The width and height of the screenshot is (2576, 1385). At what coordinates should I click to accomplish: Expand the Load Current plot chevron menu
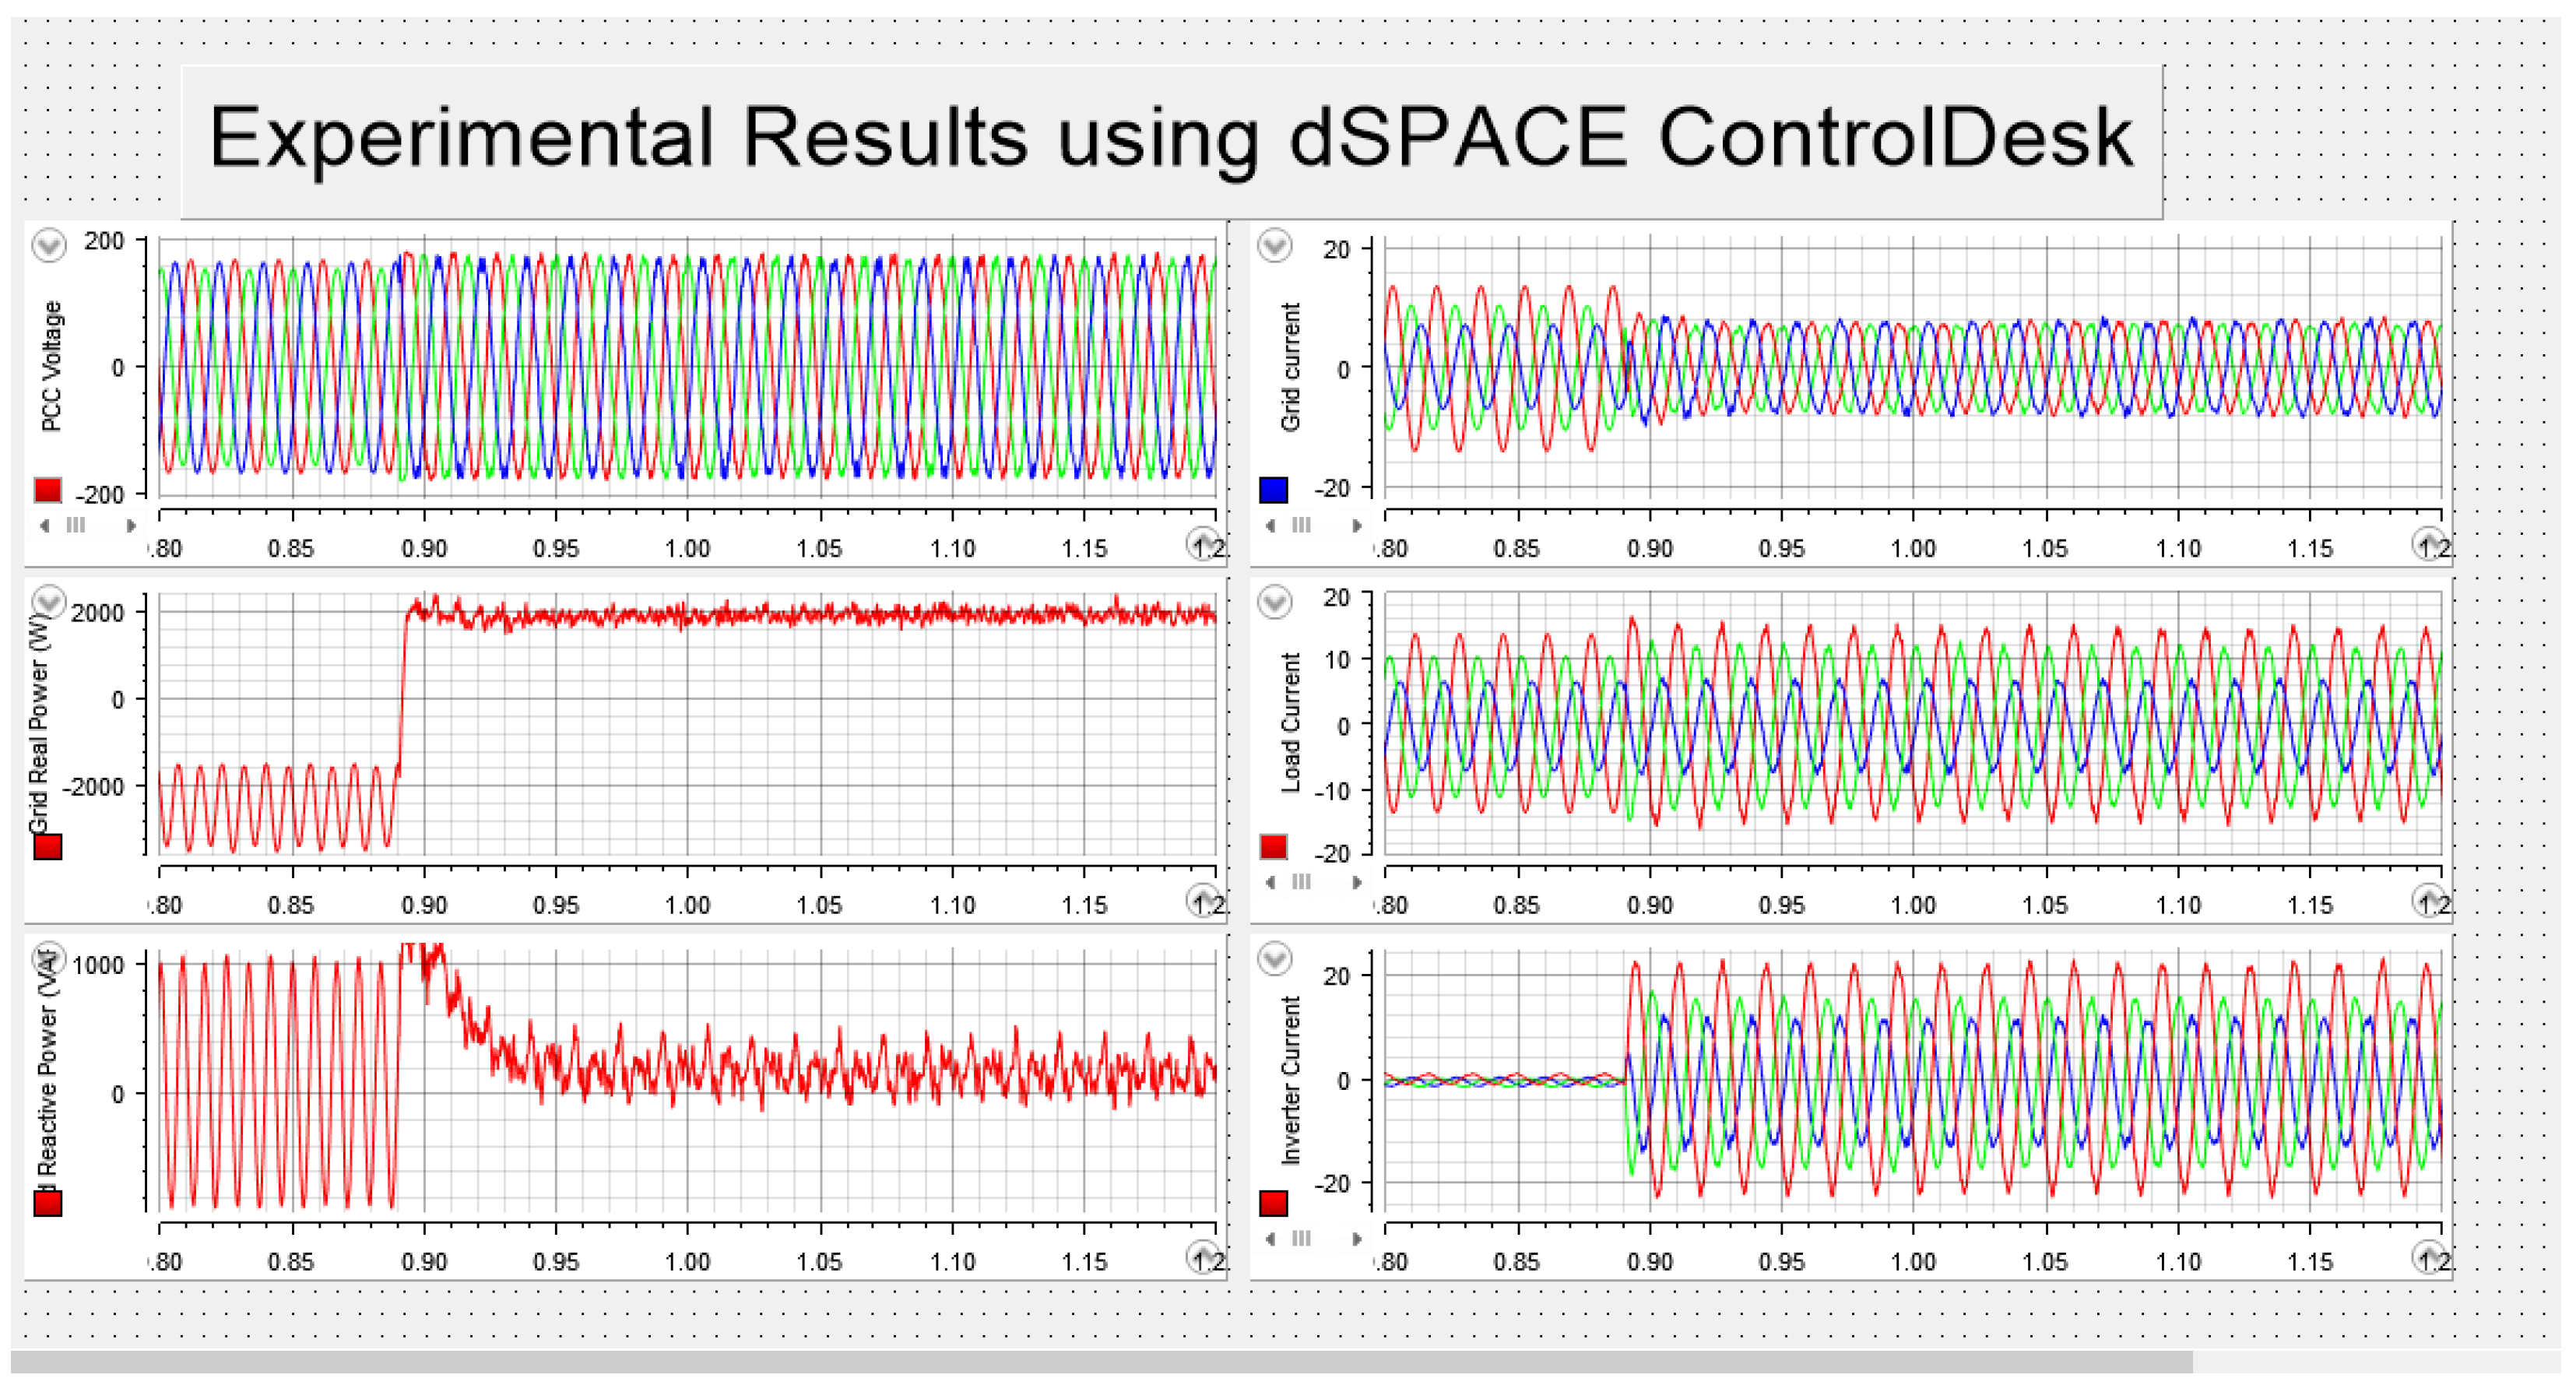click(x=1274, y=602)
